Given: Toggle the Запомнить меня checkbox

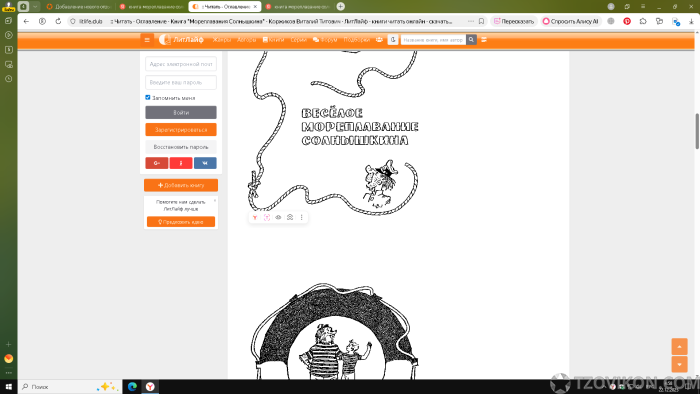Looking at the screenshot, I should click(148, 97).
